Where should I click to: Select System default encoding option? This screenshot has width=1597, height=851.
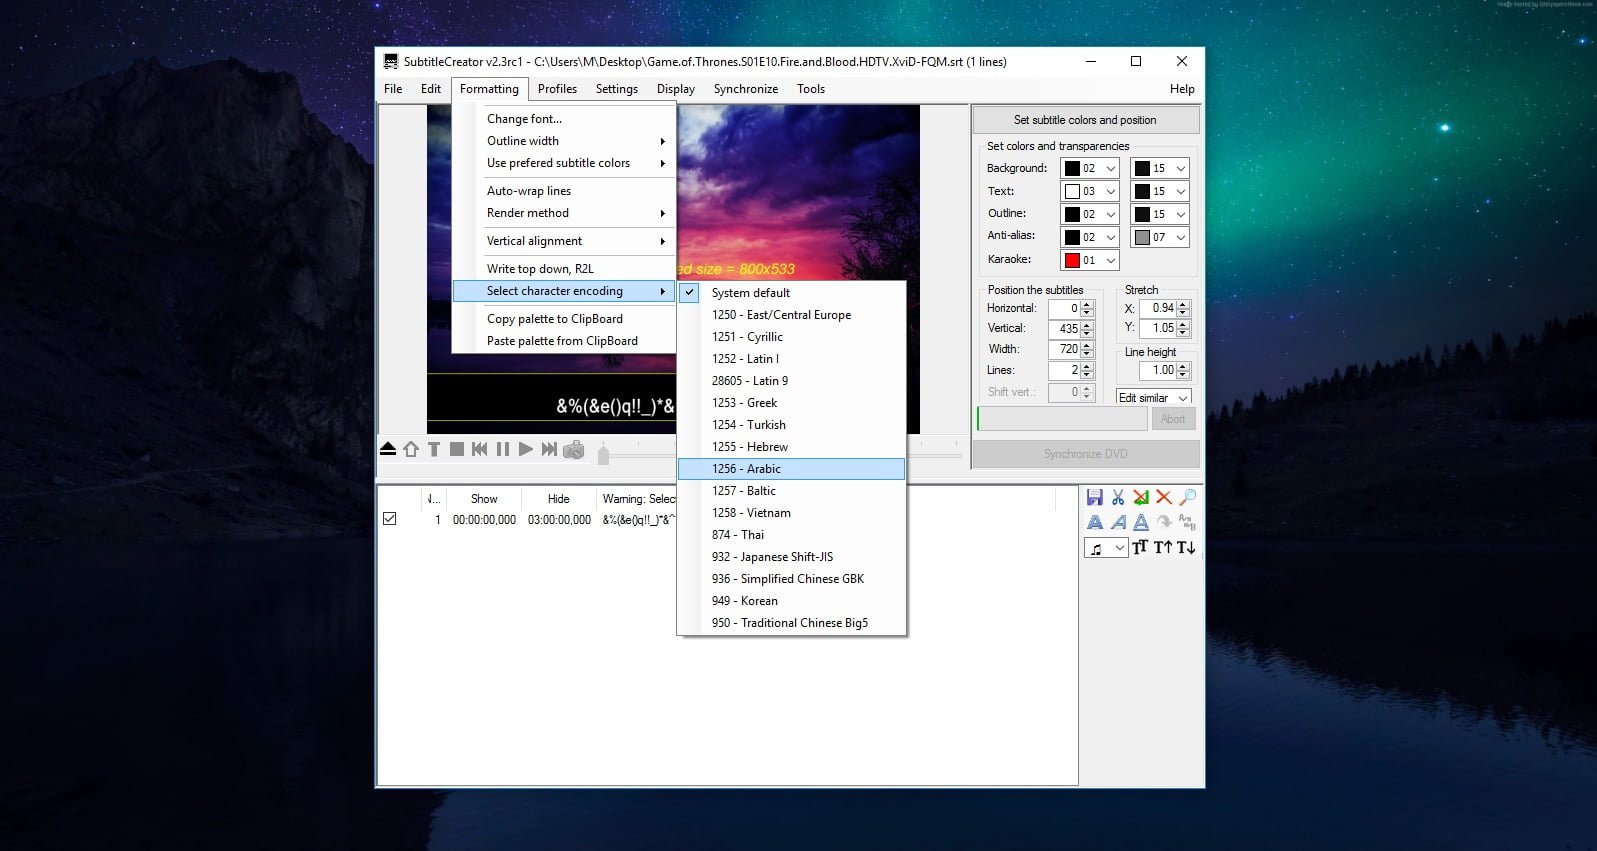click(x=751, y=293)
